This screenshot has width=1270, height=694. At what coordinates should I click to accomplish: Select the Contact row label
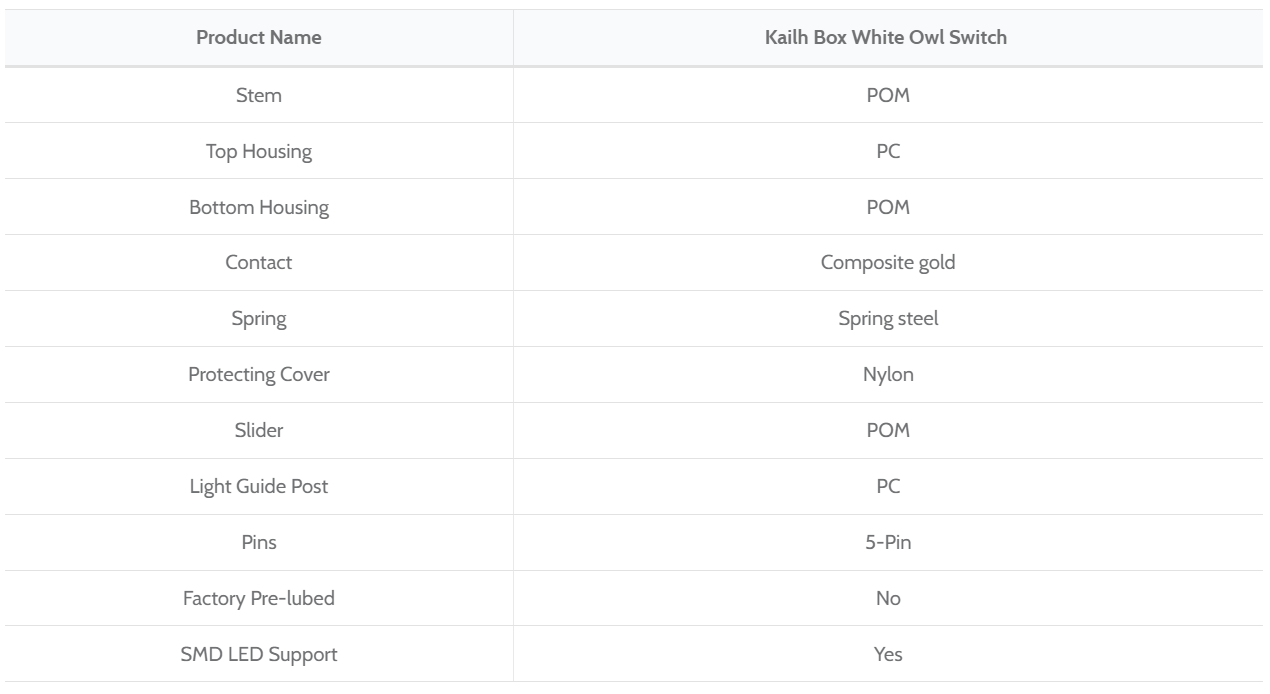[258, 263]
